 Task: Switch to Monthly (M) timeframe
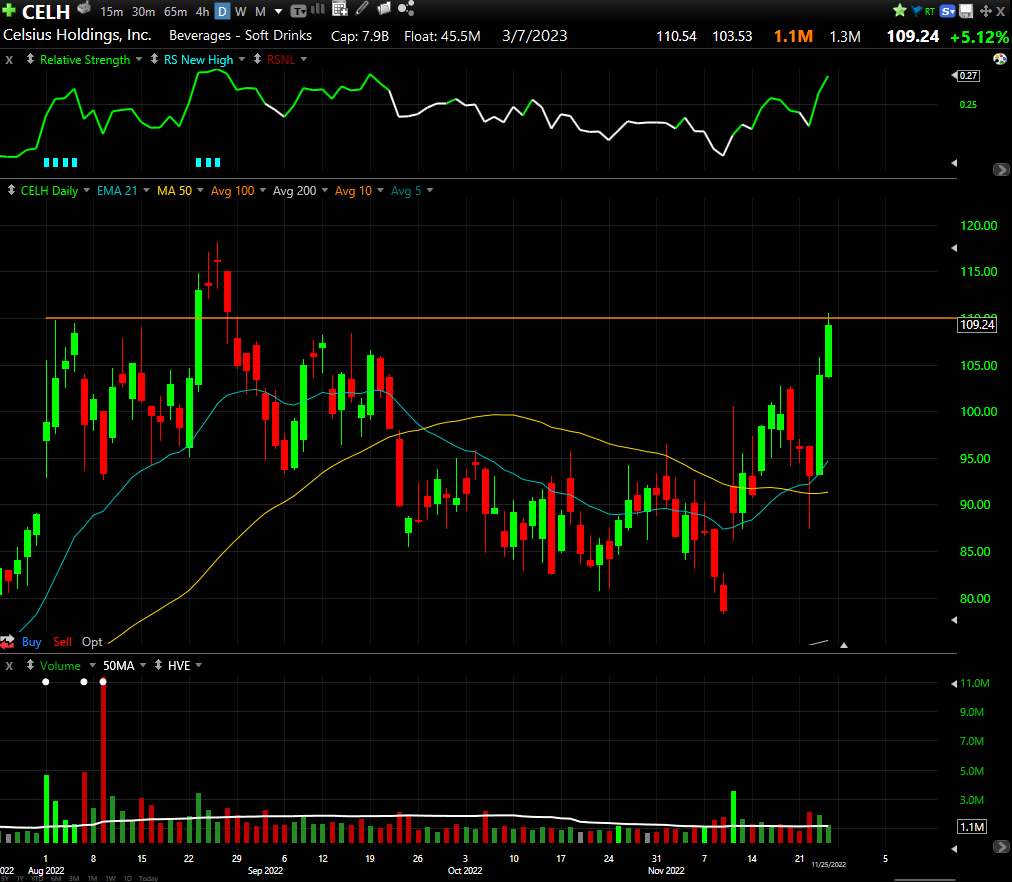(x=260, y=12)
